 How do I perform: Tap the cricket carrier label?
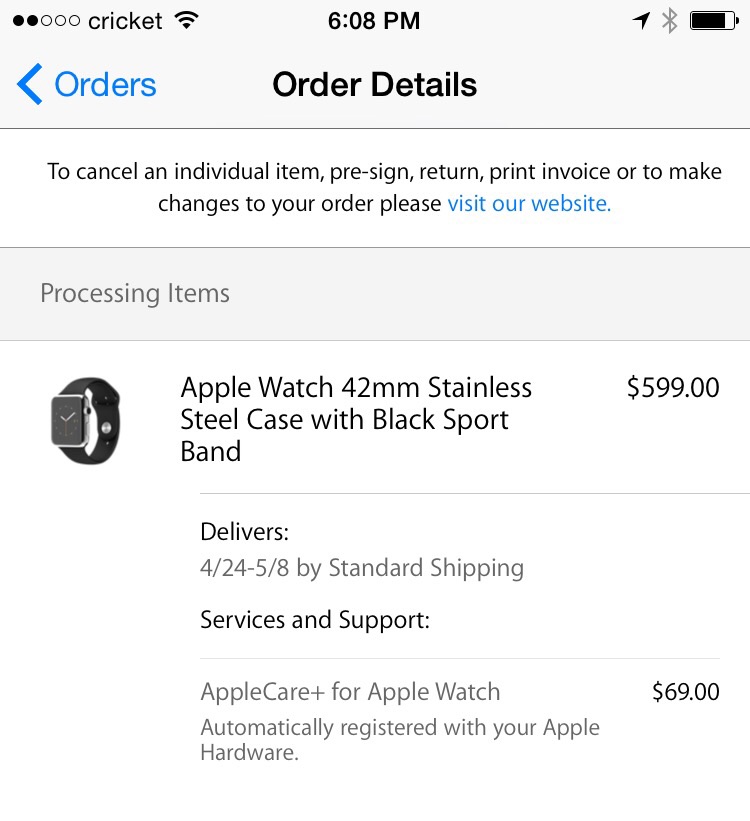(x=125, y=21)
